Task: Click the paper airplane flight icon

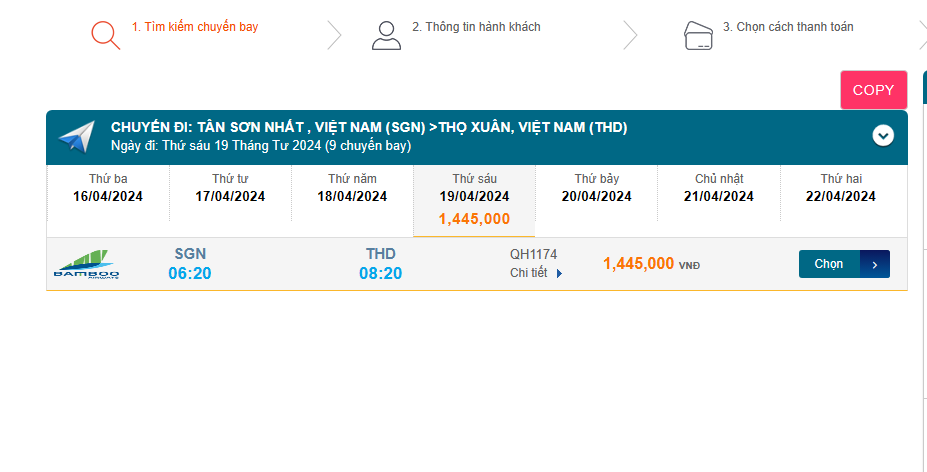Action: point(76,137)
